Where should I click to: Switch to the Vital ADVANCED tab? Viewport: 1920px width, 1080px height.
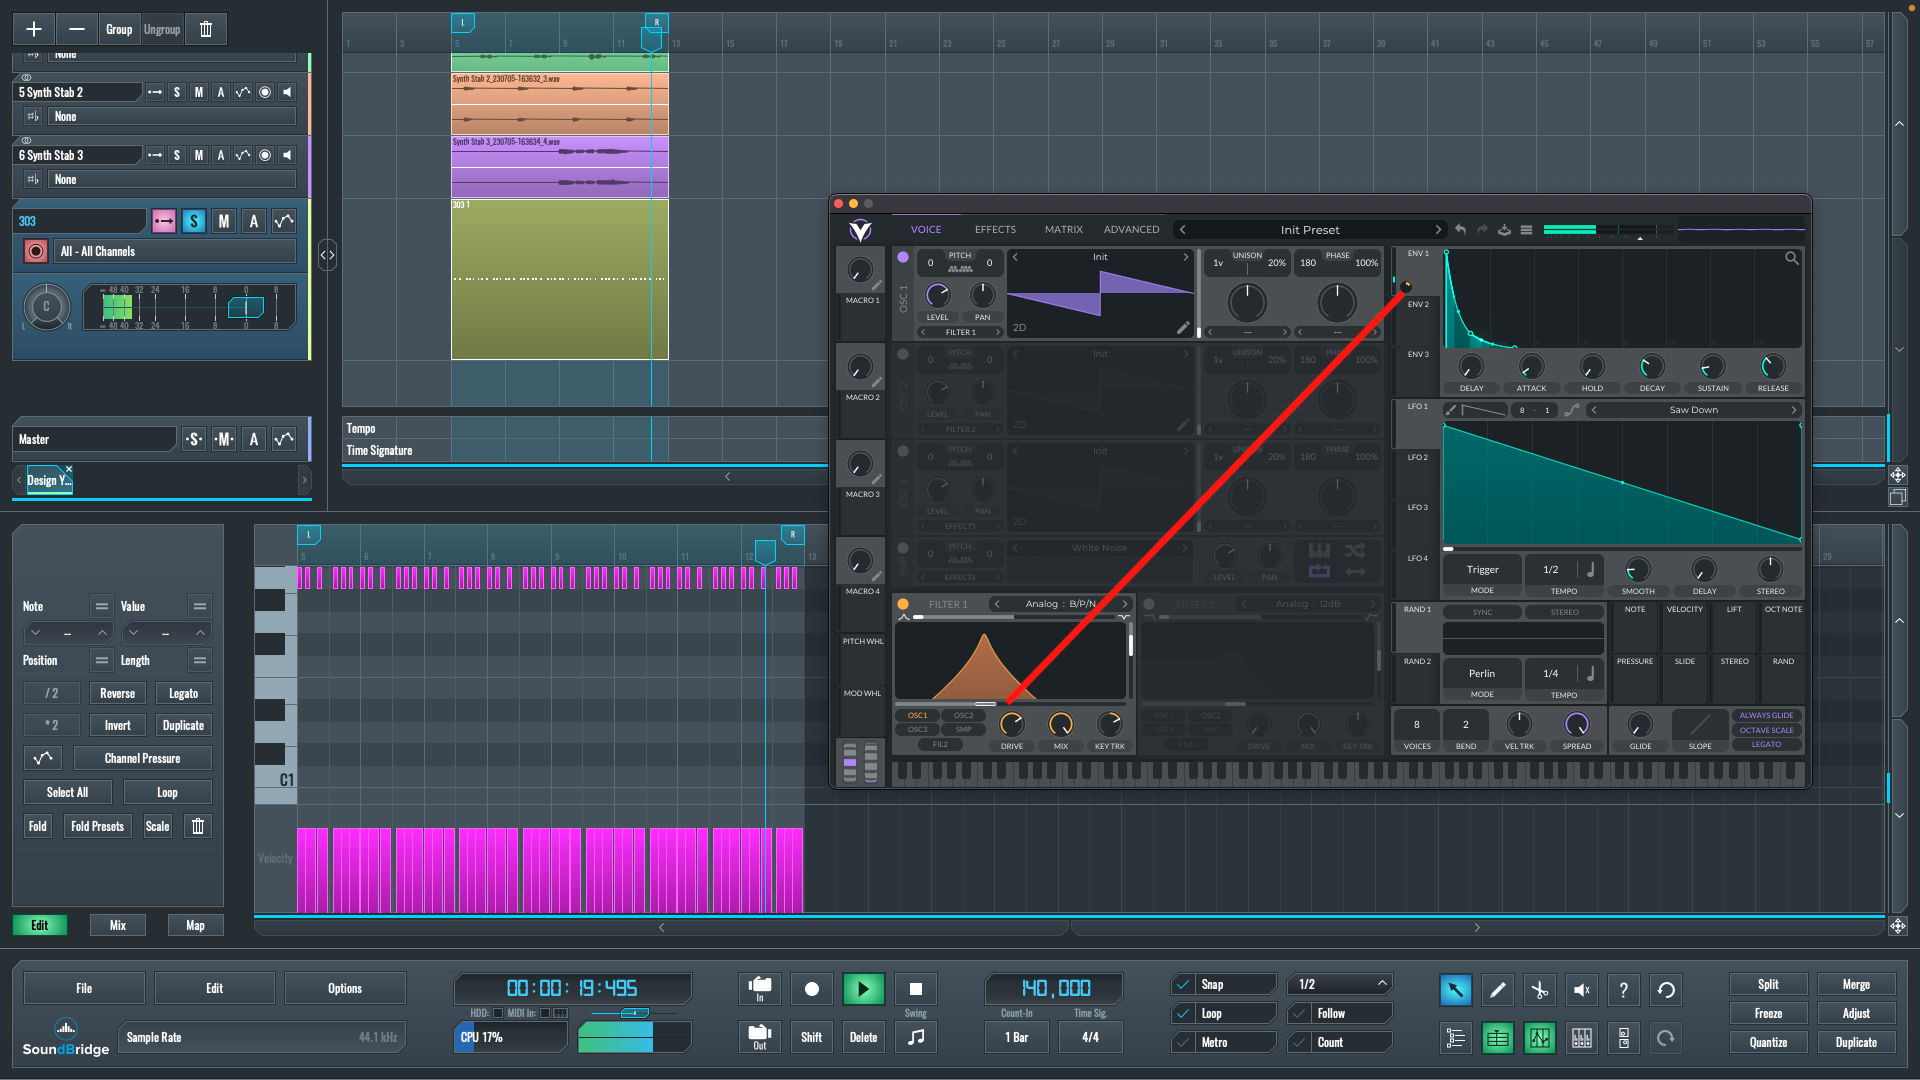(1131, 230)
